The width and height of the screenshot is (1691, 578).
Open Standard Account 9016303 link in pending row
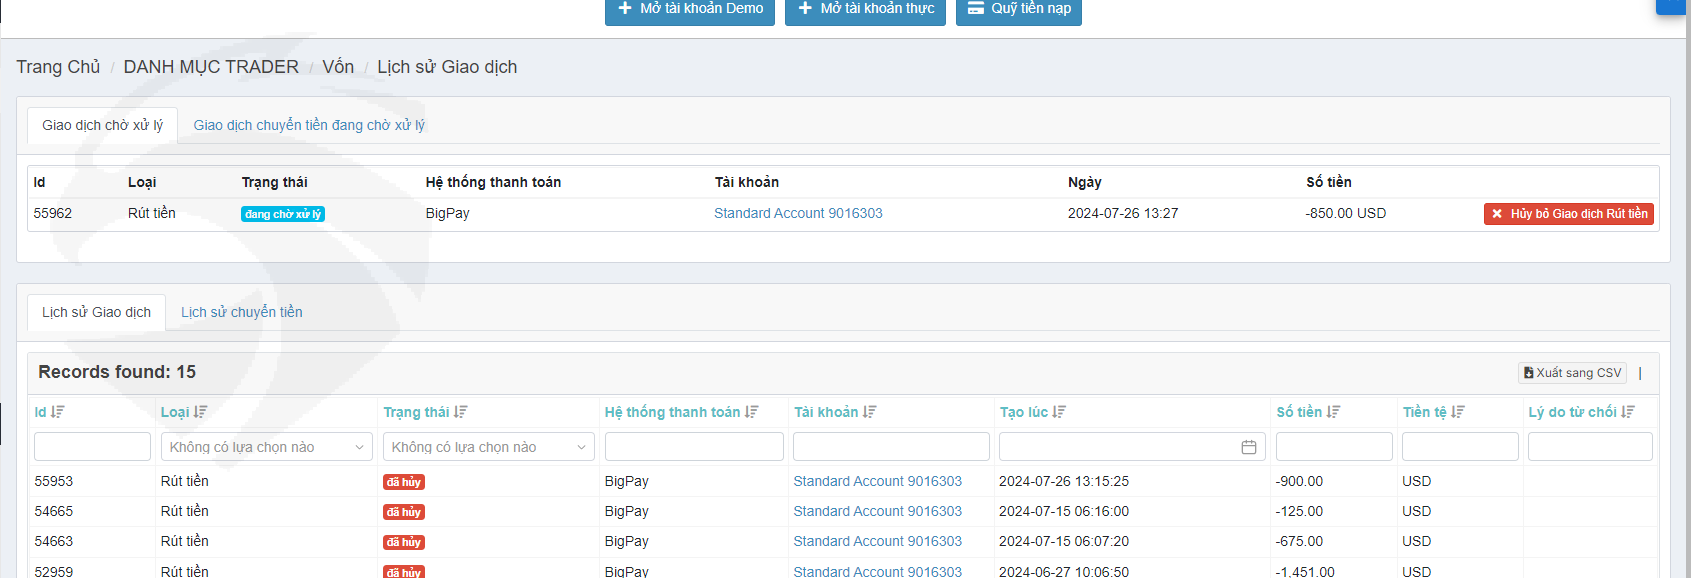click(x=798, y=213)
